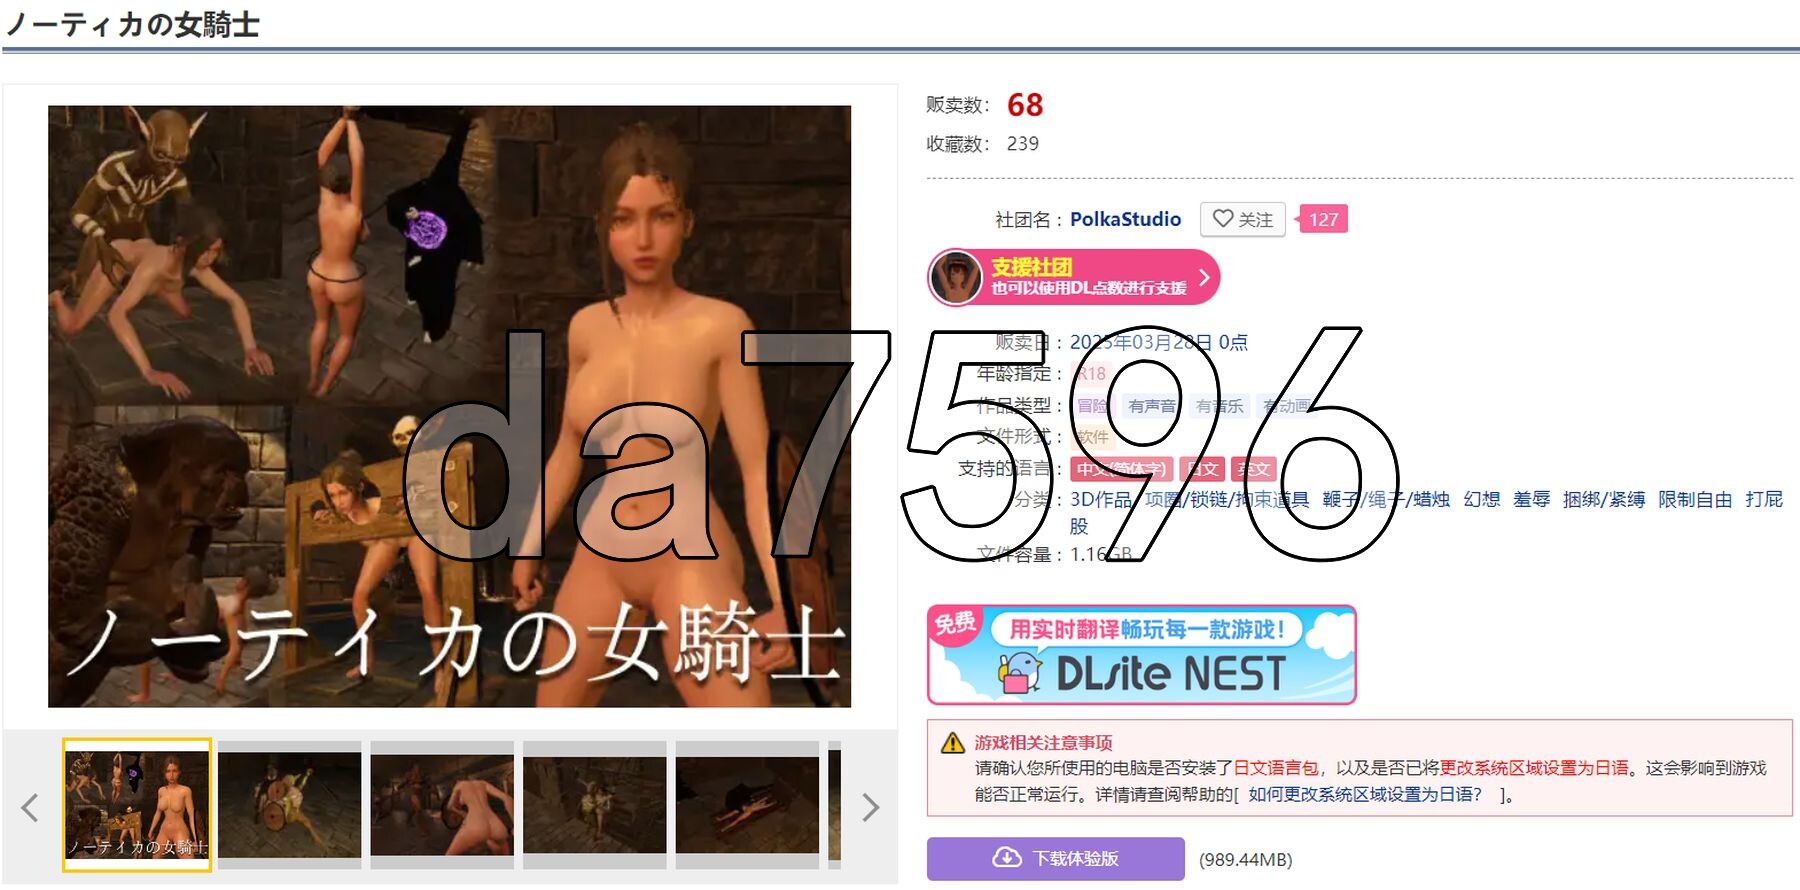Click the file size 1.16GB value

1101,554
